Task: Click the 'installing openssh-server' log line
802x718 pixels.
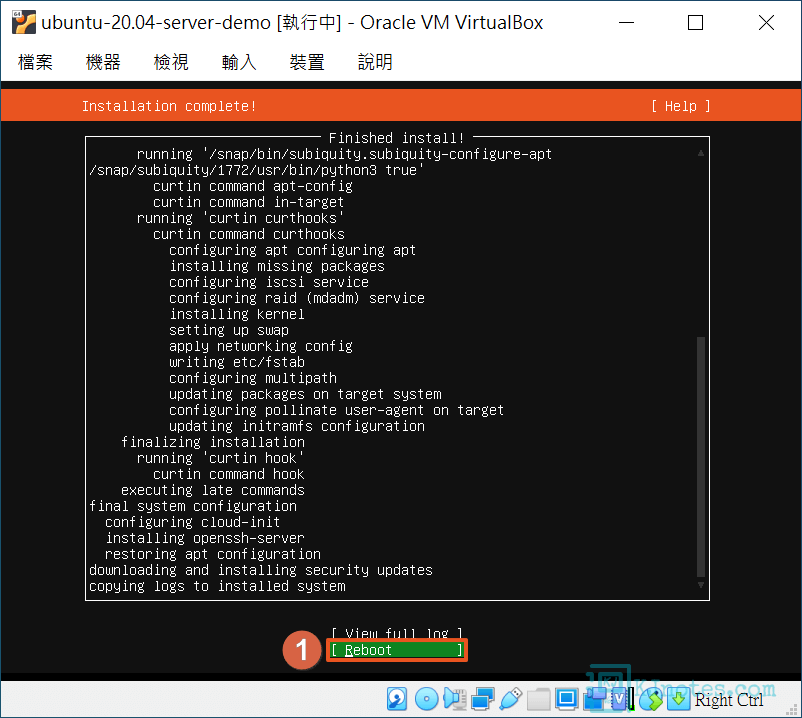Action: click(205, 537)
